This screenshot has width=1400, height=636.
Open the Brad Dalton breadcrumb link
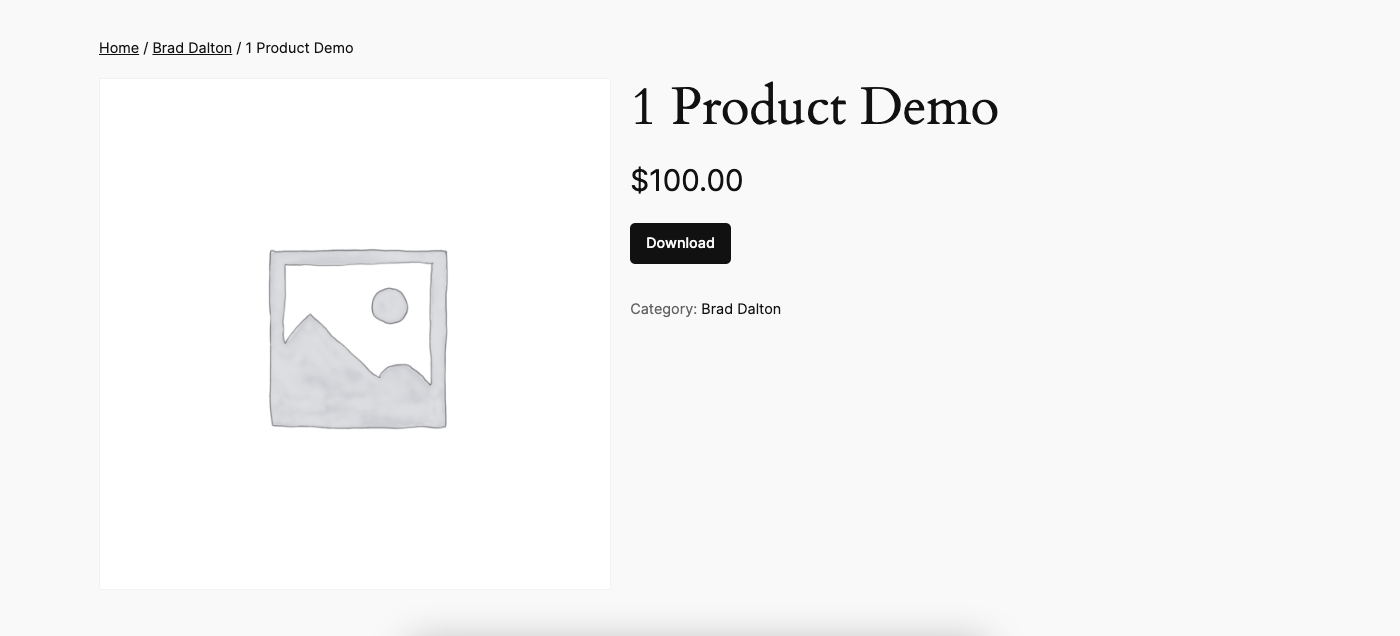coord(192,48)
